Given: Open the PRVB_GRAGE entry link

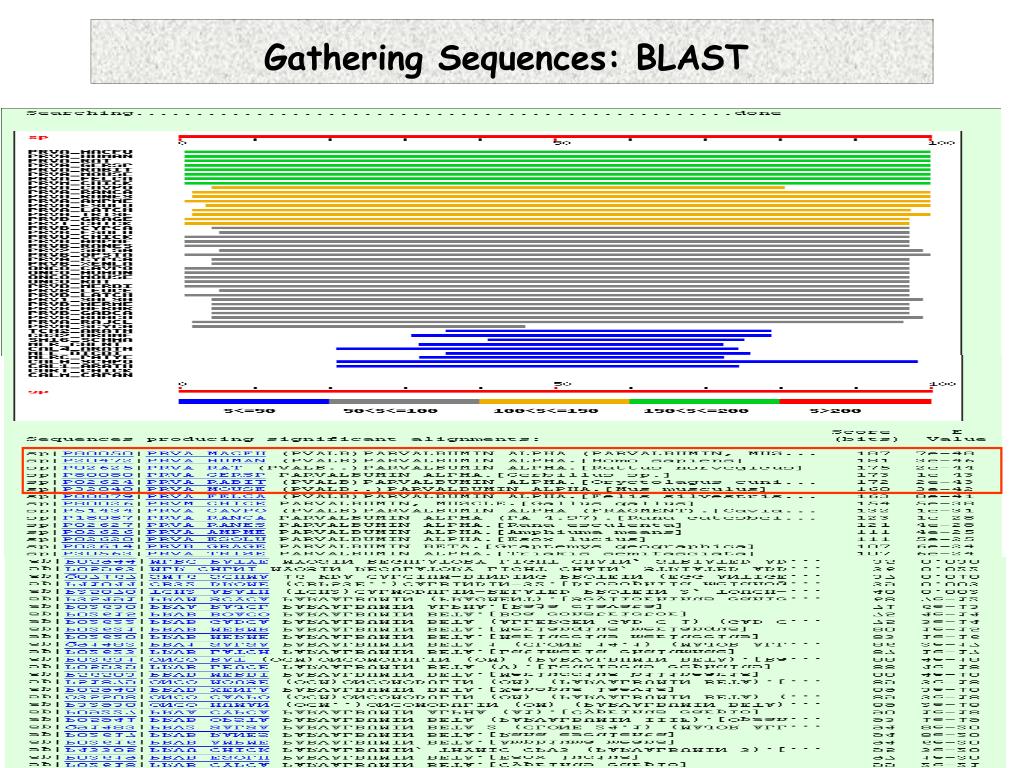Looking at the screenshot, I should 206,546.
